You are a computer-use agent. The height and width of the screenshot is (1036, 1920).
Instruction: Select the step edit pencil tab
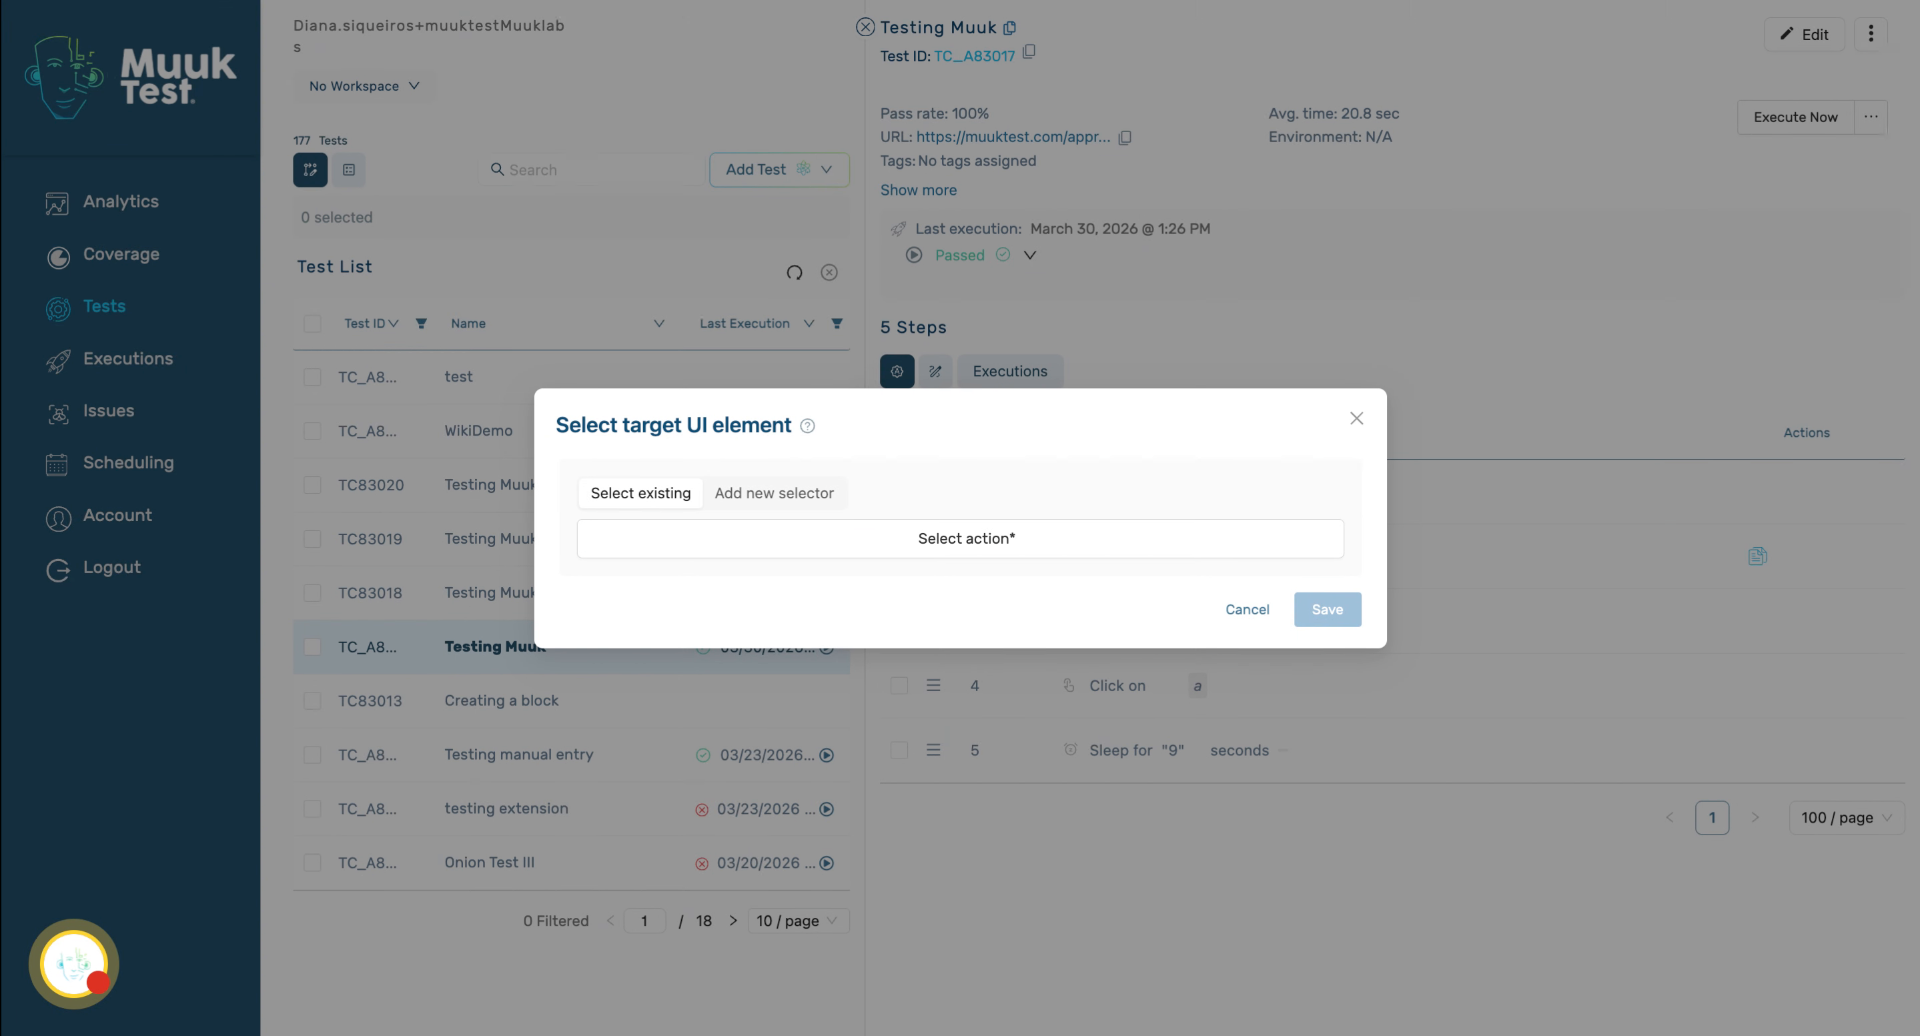pyautogui.click(x=935, y=371)
